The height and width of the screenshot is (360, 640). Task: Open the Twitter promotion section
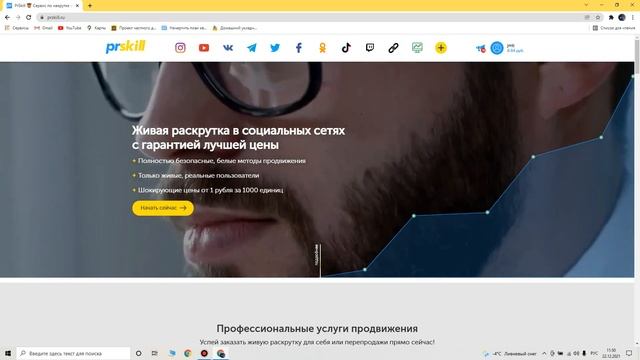click(275, 48)
